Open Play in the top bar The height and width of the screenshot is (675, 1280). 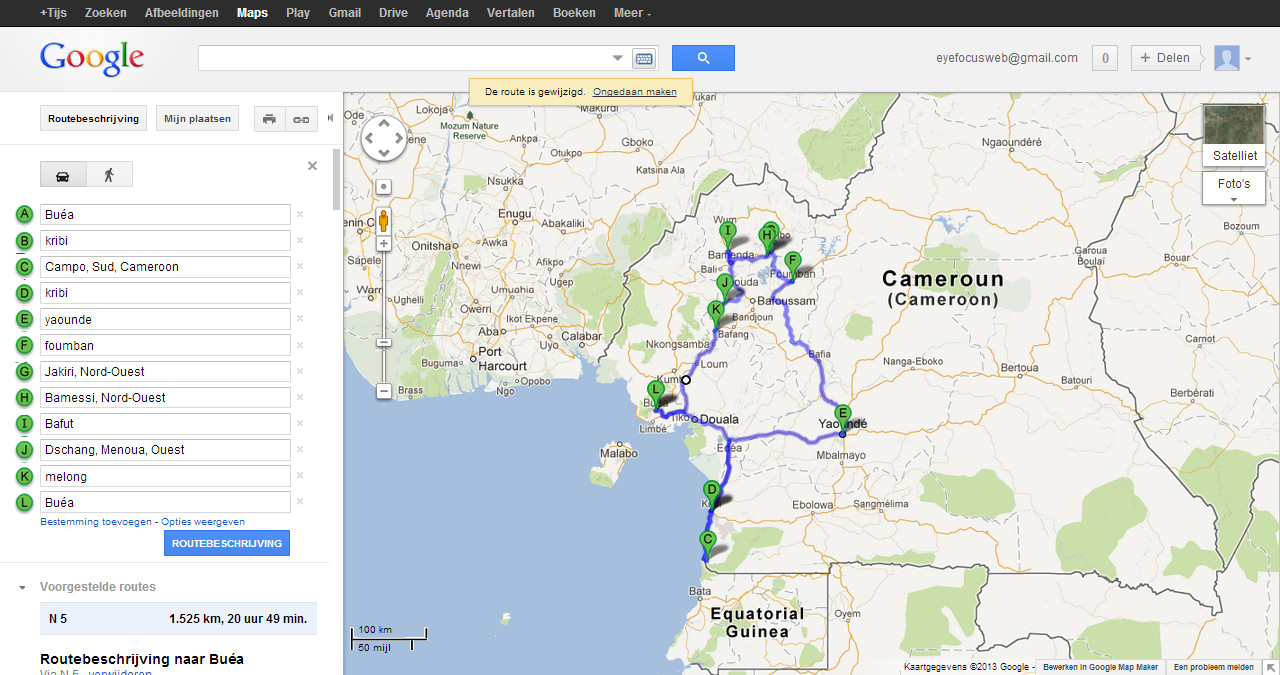[298, 13]
